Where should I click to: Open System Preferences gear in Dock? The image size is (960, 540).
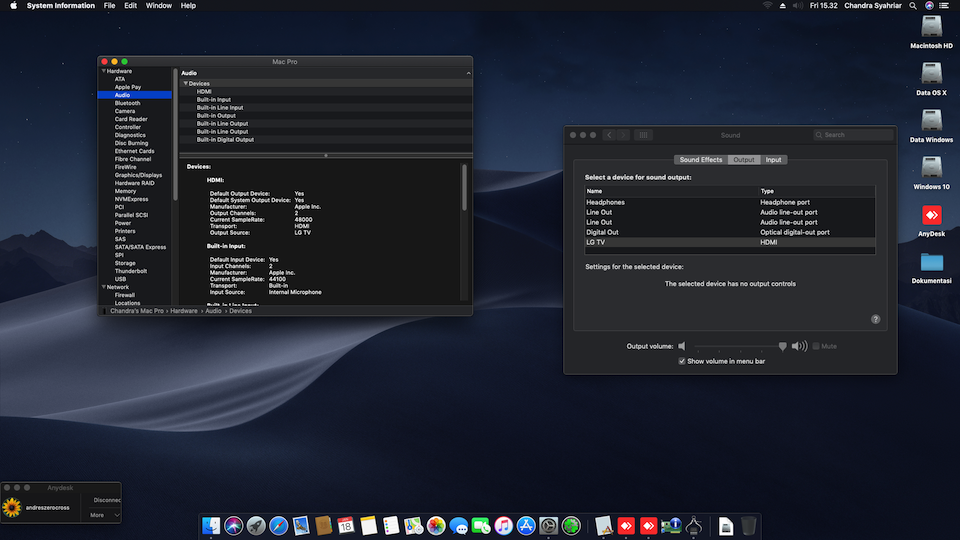pyautogui.click(x=549, y=525)
